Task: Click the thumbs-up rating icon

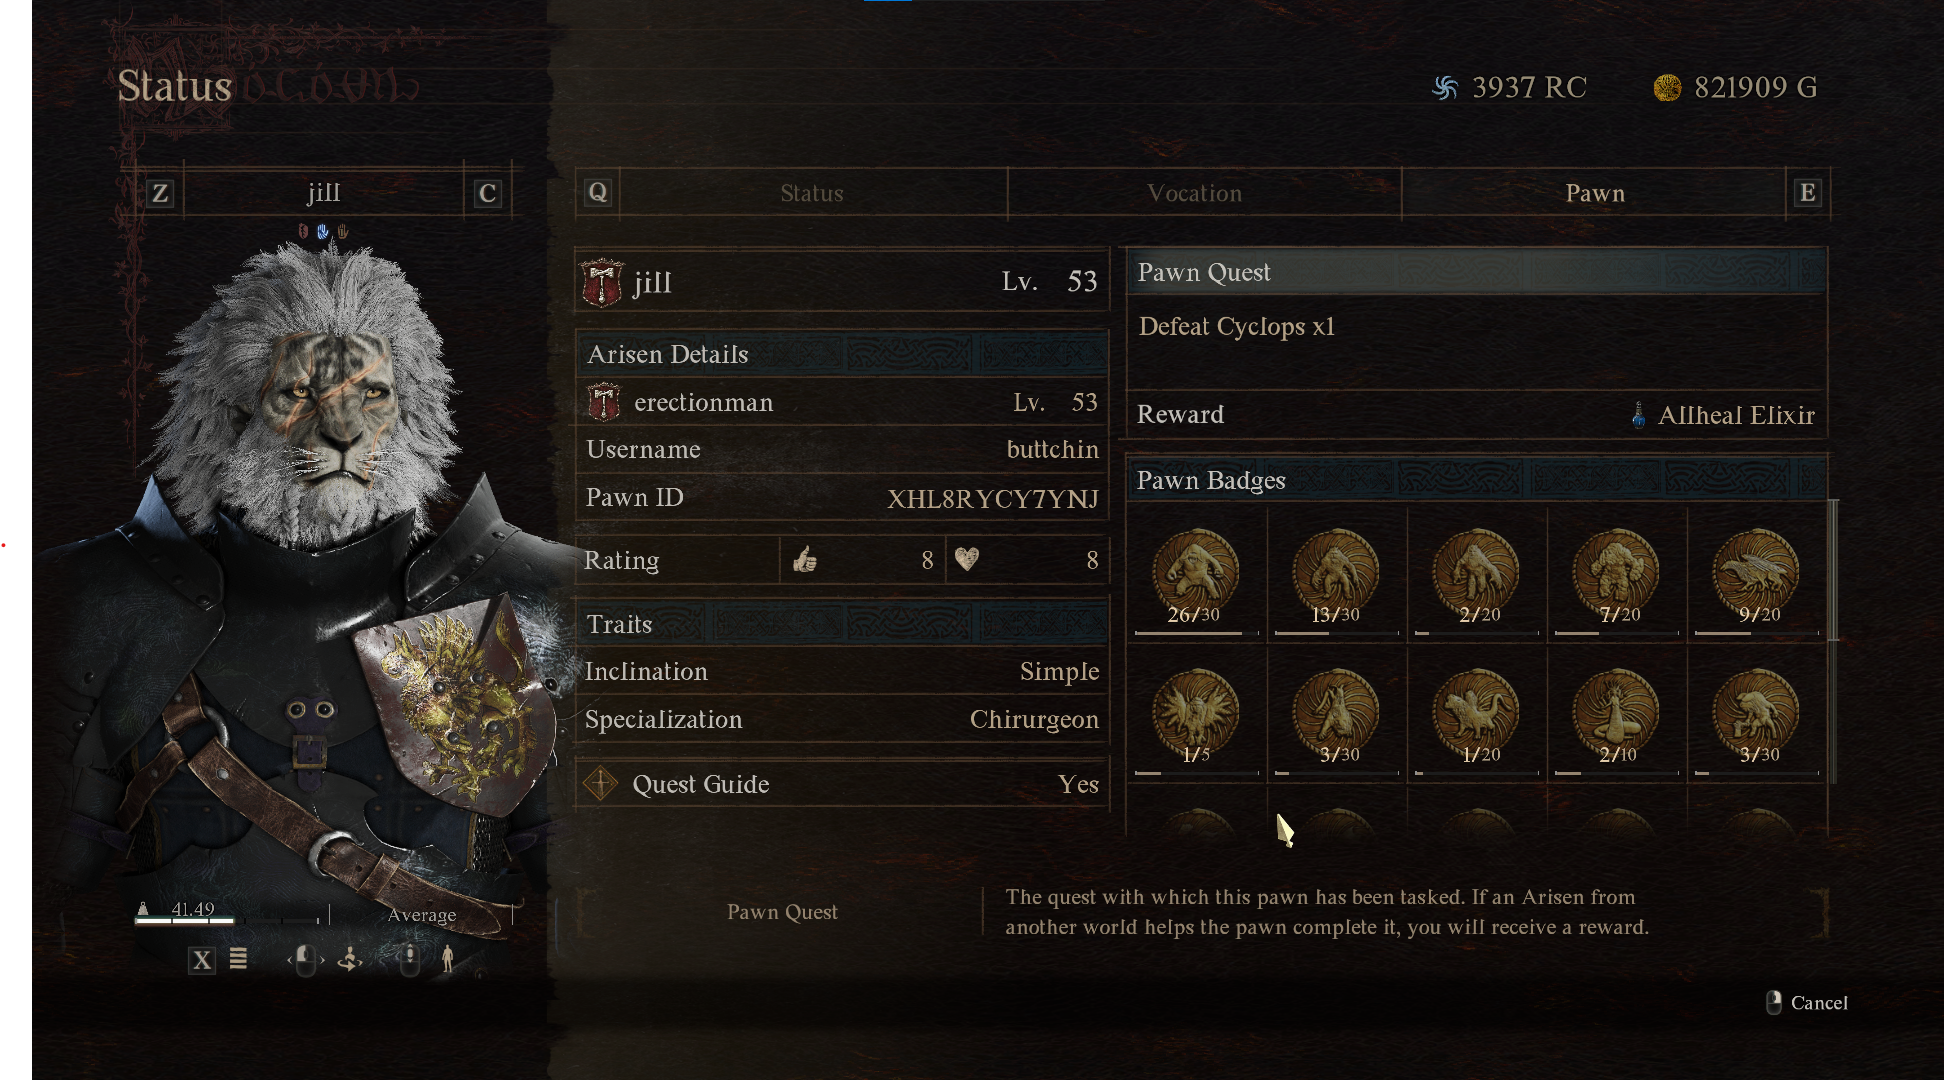Action: point(805,560)
